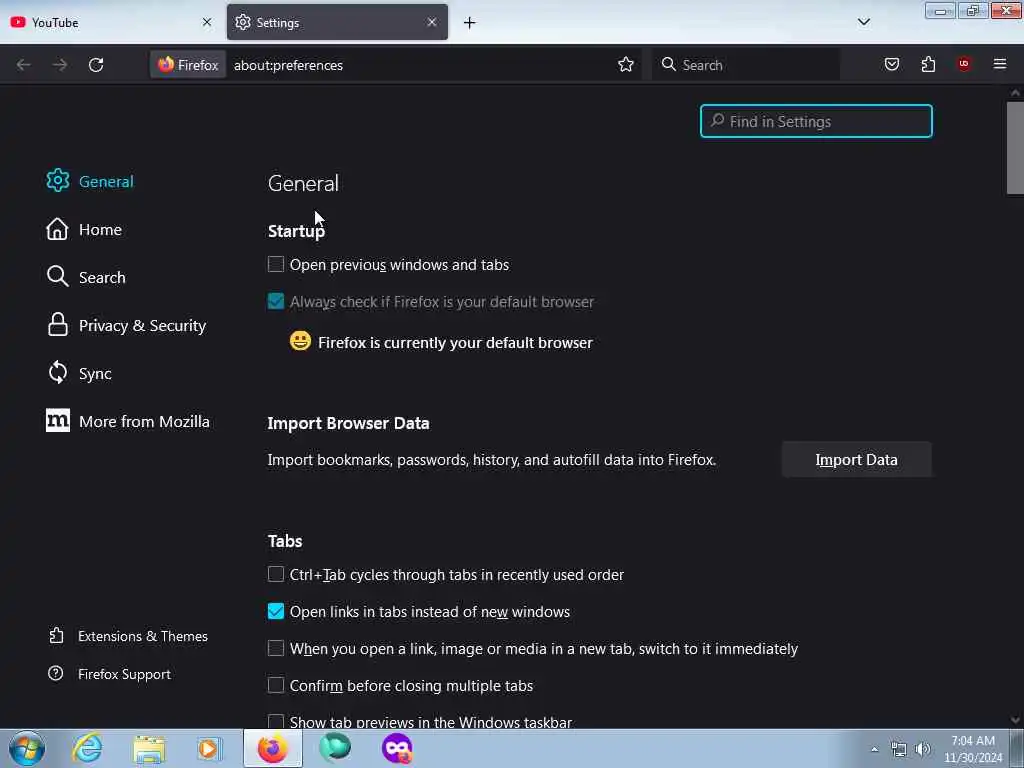Bookmark this page with the star icon
The width and height of the screenshot is (1024, 768).
point(626,65)
